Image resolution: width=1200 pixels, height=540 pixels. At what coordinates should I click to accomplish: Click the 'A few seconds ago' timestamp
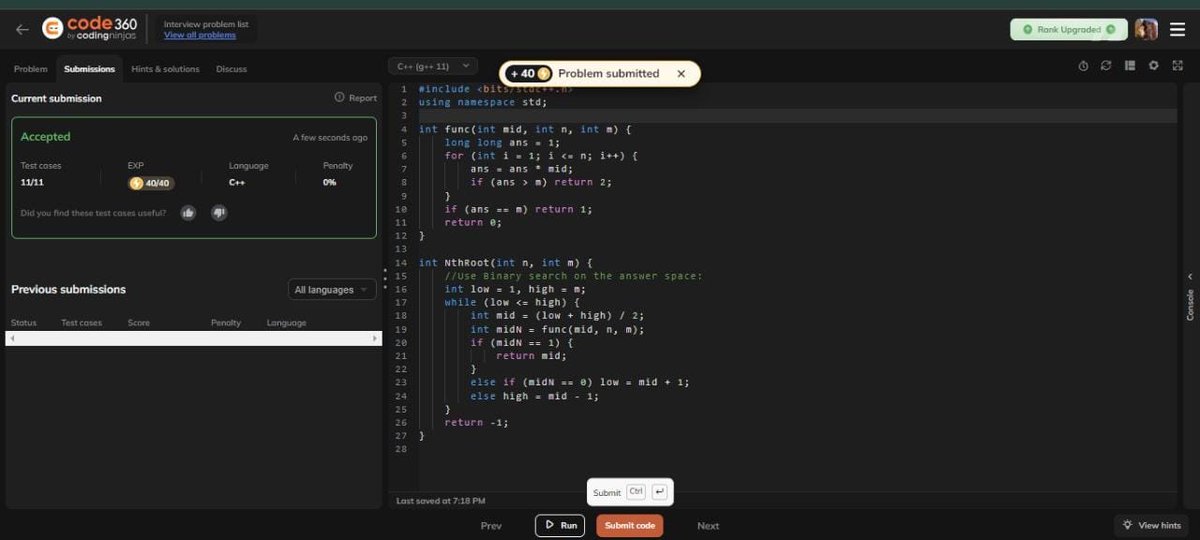(330, 138)
